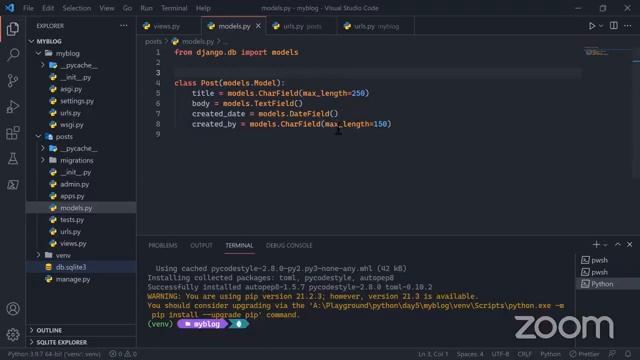Select the Terminal panel tab
Viewport: 640px width, 360px height.
click(239, 245)
